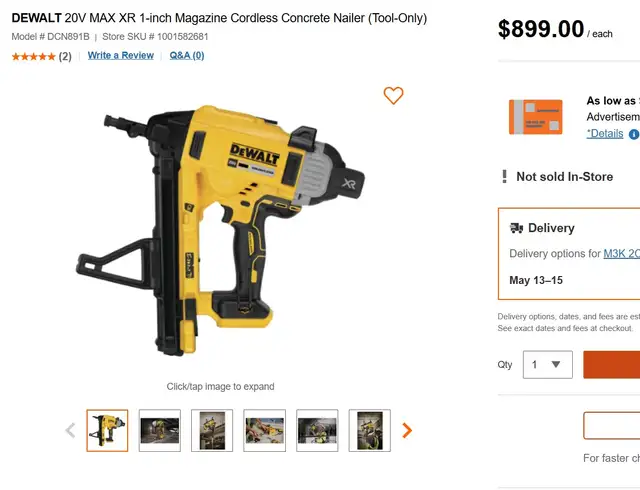Open the *Details financing link

click(x=605, y=134)
